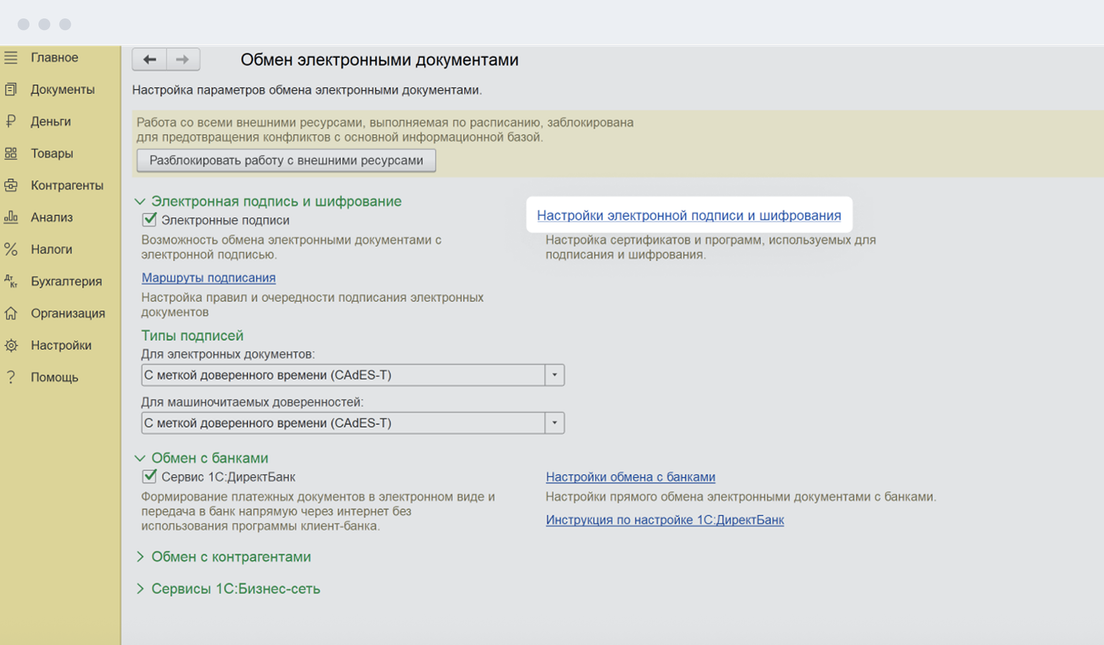The width and height of the screenshot is (1104, 645).
Task: Open the signature type dropdown for электронных документов
Action: [554, 375]
